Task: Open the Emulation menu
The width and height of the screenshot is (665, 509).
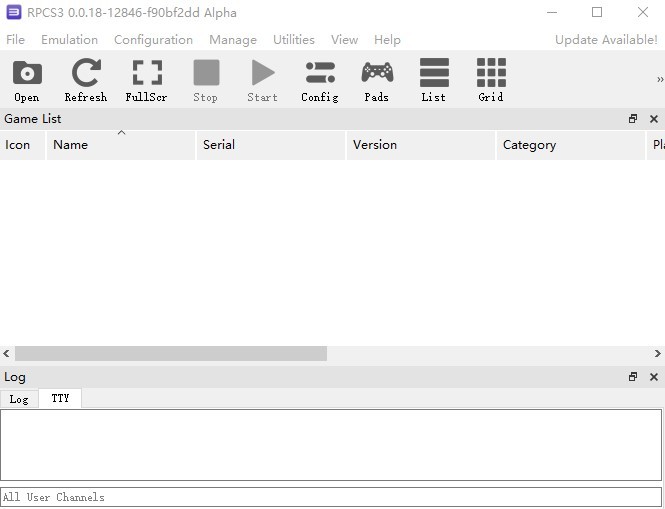Action: click(69, 40)
